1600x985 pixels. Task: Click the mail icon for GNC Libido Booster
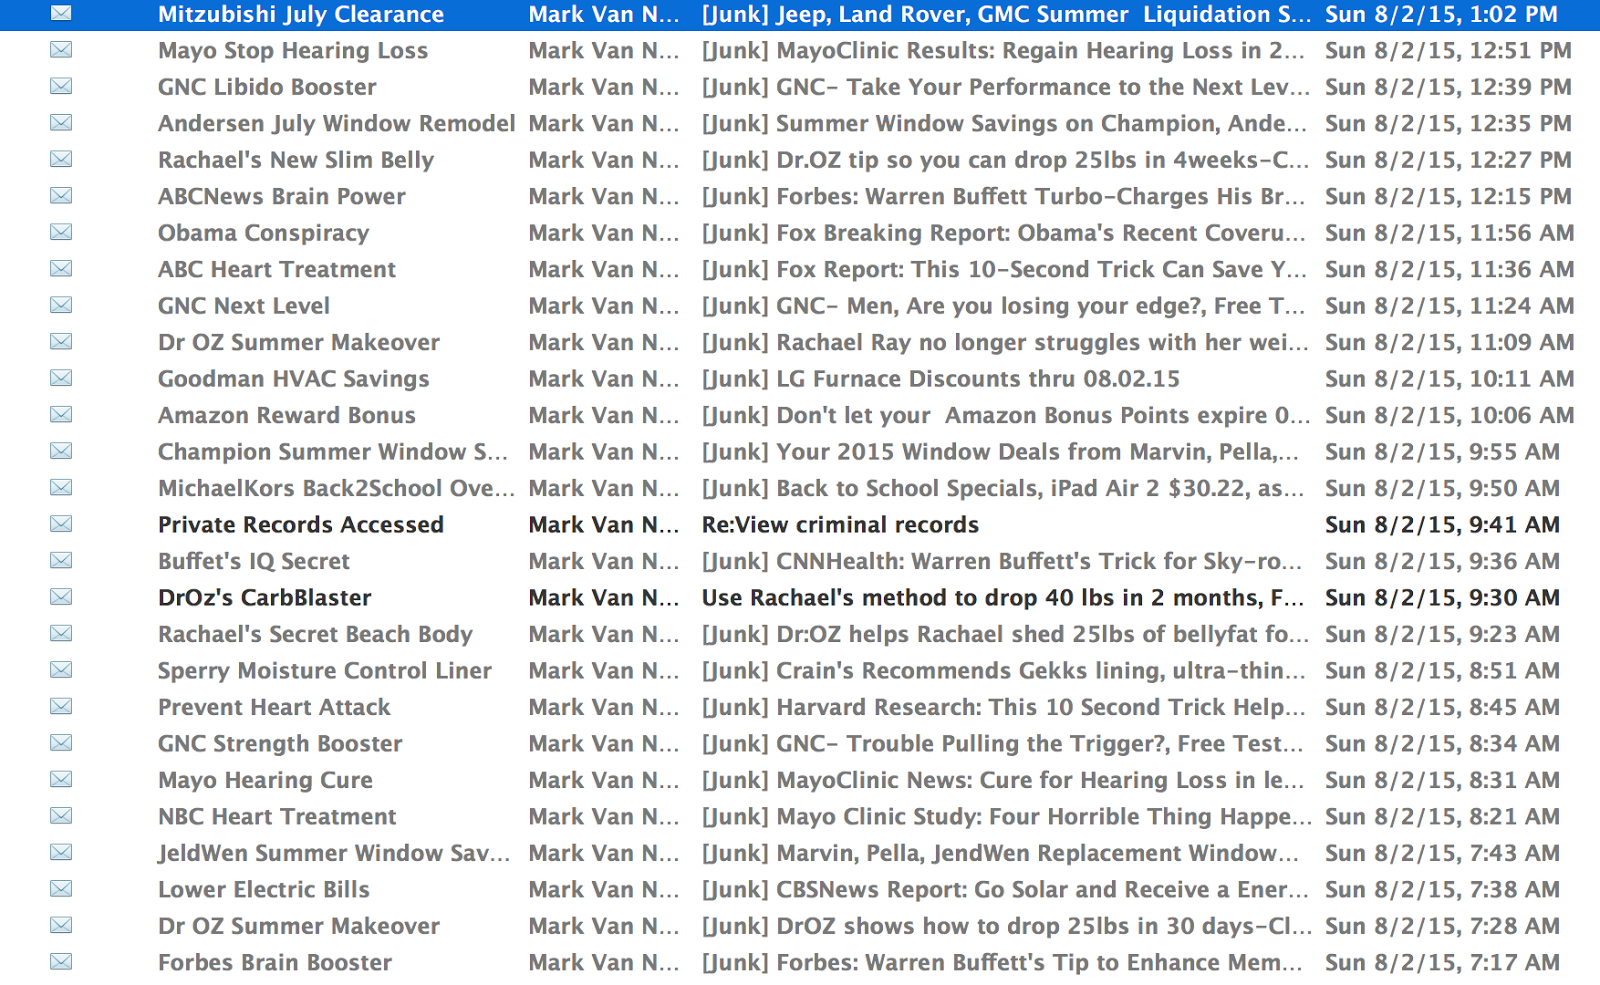point(61,87)
